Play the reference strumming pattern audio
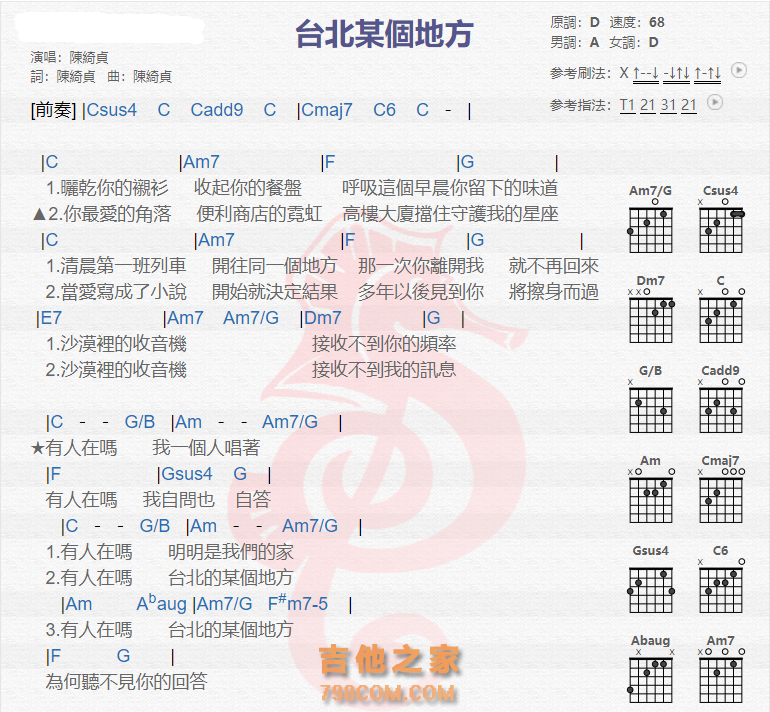770x712 pixels. coord(739,70)
